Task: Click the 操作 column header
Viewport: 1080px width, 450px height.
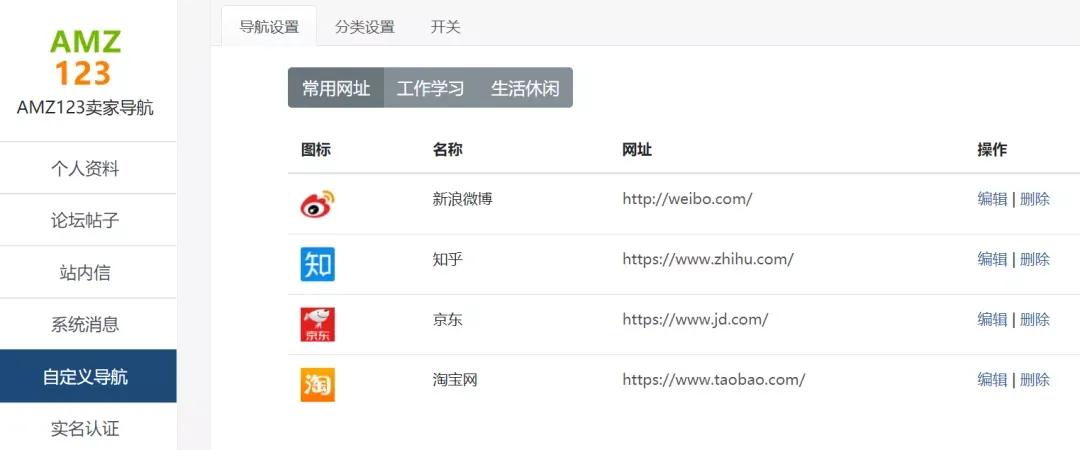Action: (992, 150)
